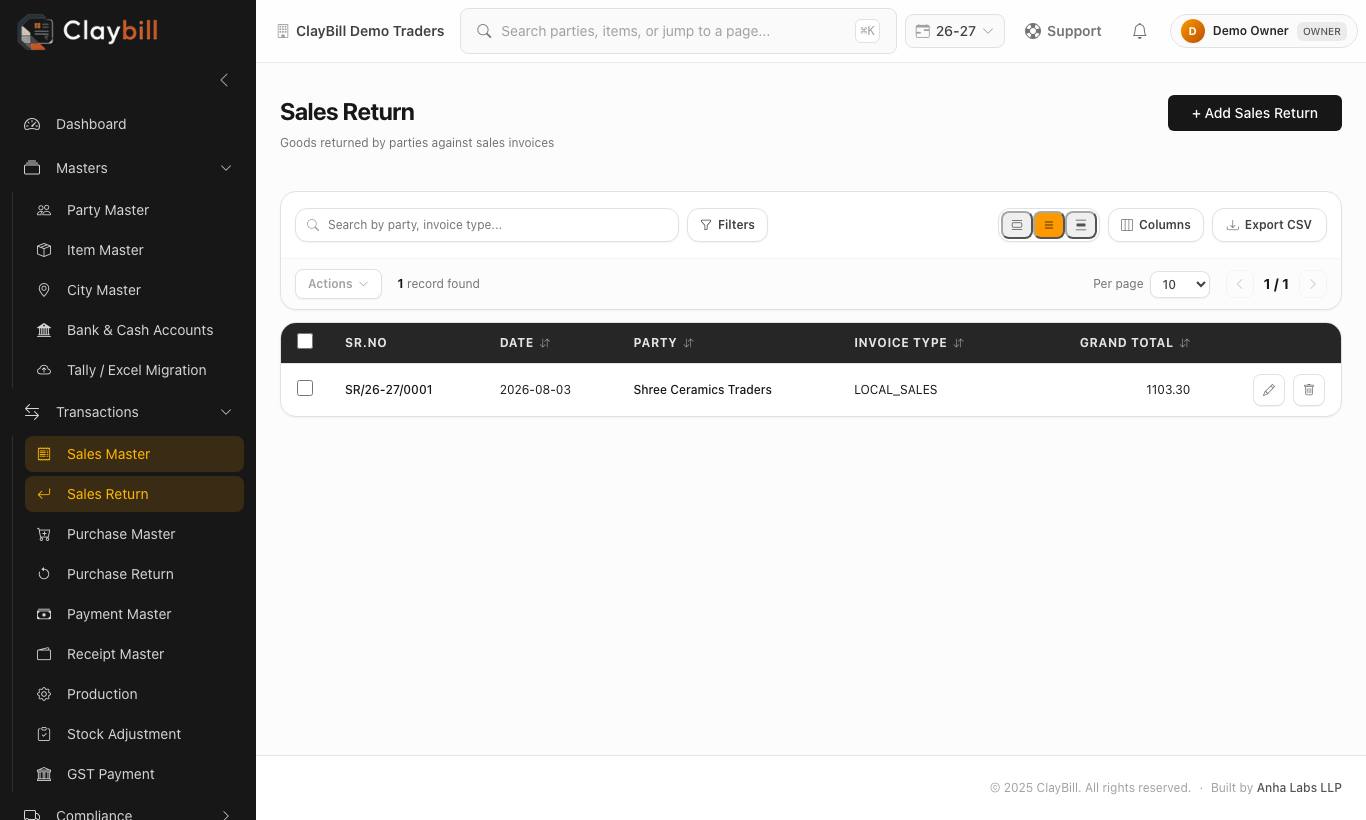The height and width of the screenshot is (820, 1366).
Task: Sort the table by the Date column arrows
Action: pos(545,343)
